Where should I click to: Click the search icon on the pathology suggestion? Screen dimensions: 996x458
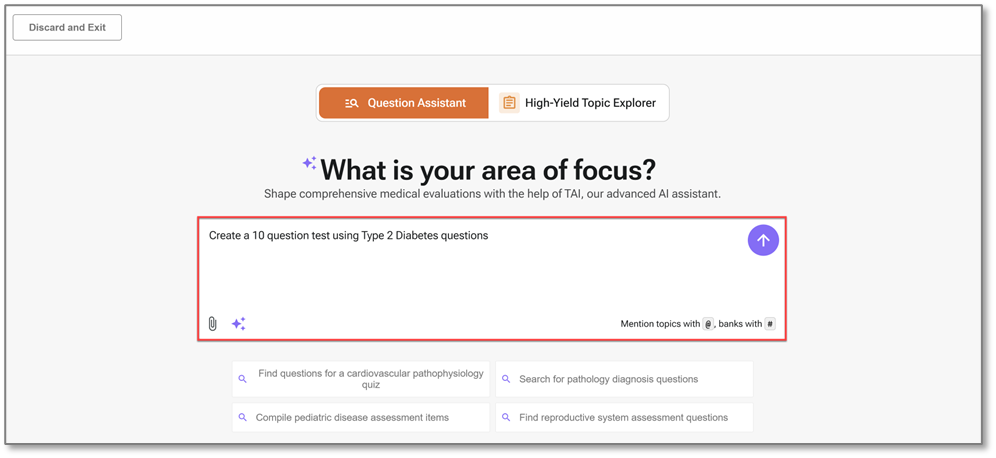coord(506,379)
